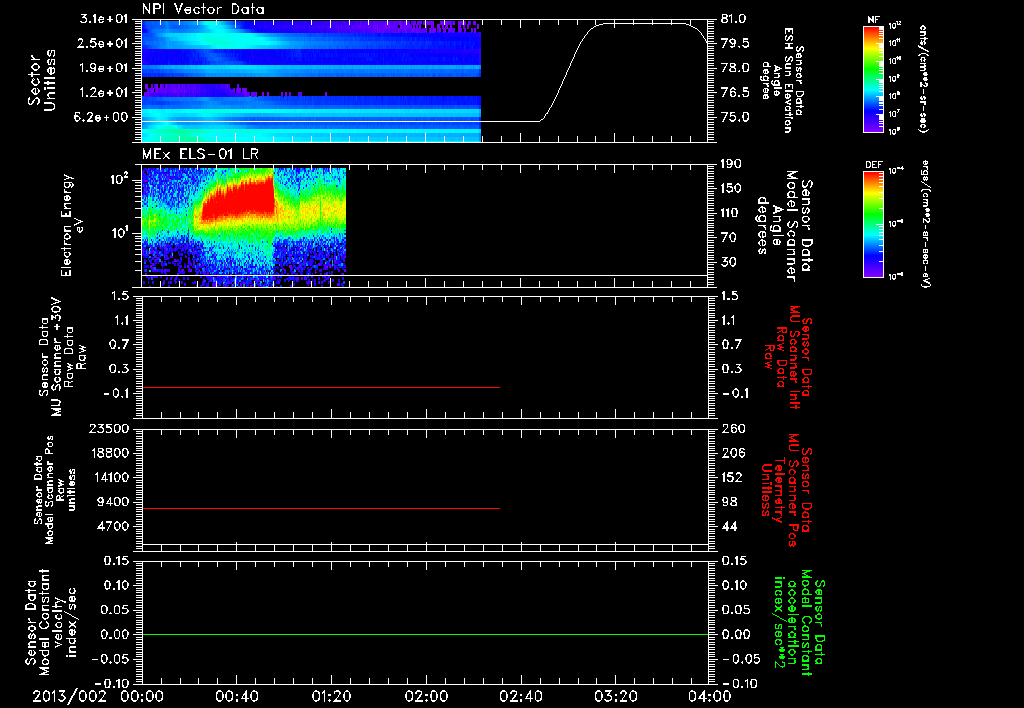The image size is (1024, 708).
Task: Click the red high-flux region in the ELS spectrogram
Action: coord(238,201)
